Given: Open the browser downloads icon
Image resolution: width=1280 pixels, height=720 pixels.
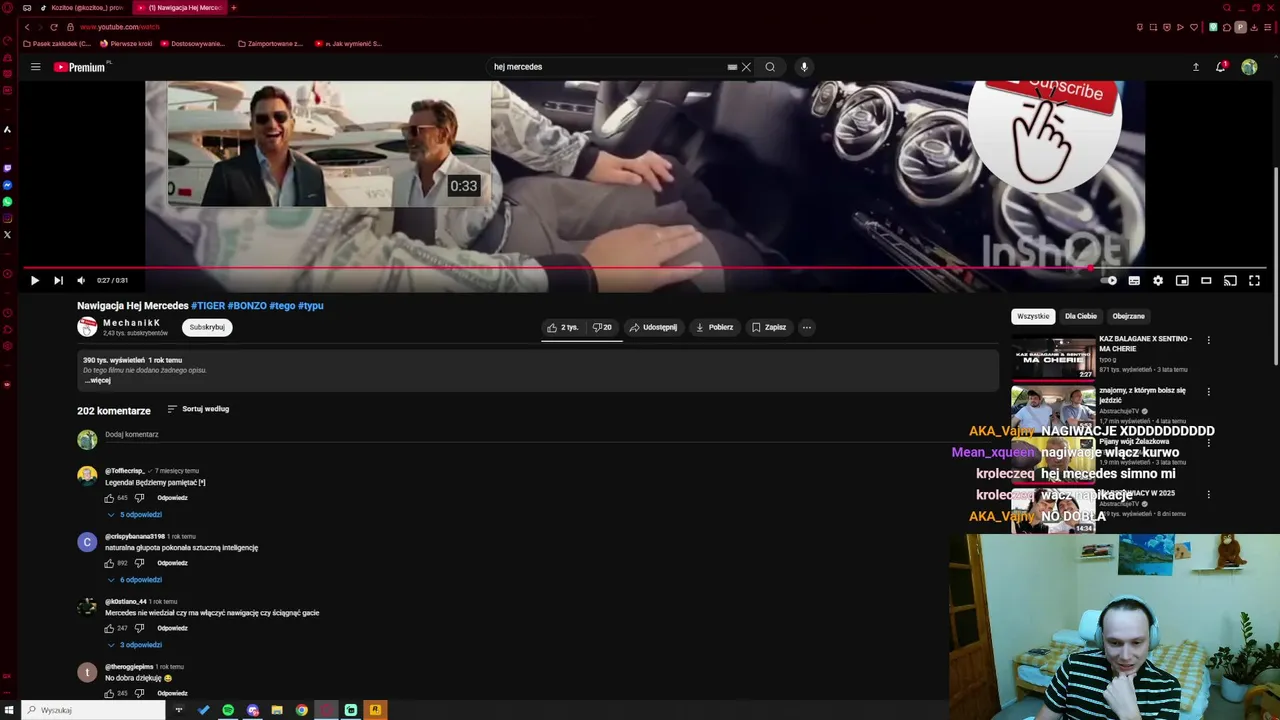Looking at the screenshot, I should click(1254, 27).
